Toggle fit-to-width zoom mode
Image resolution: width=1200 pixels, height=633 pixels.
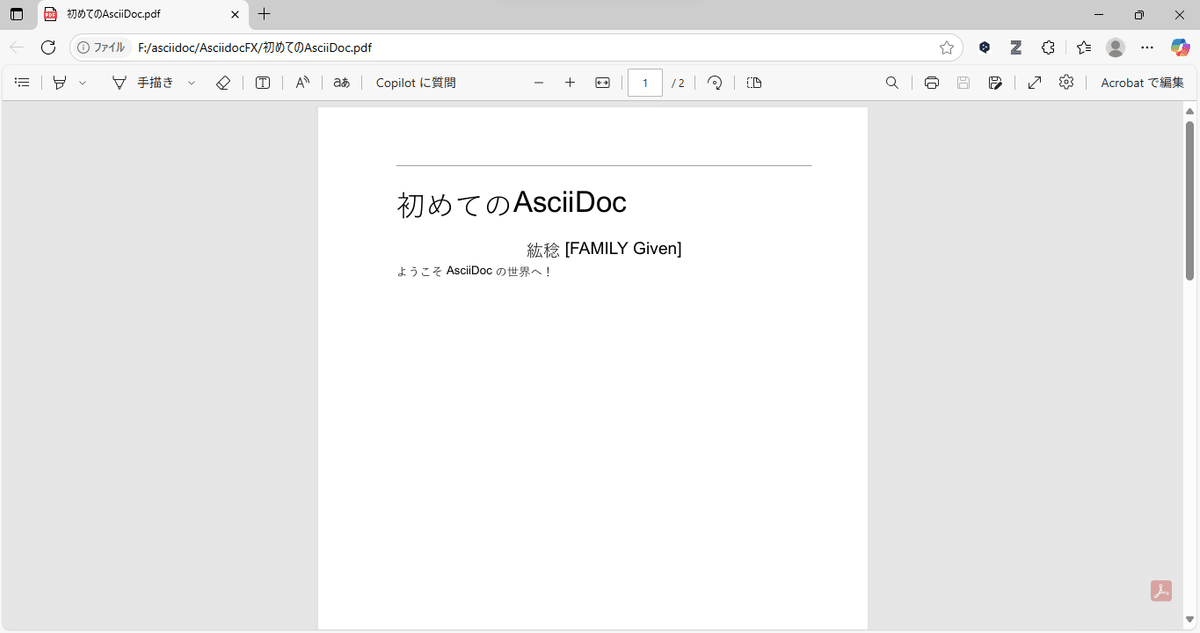click(602, 82)
